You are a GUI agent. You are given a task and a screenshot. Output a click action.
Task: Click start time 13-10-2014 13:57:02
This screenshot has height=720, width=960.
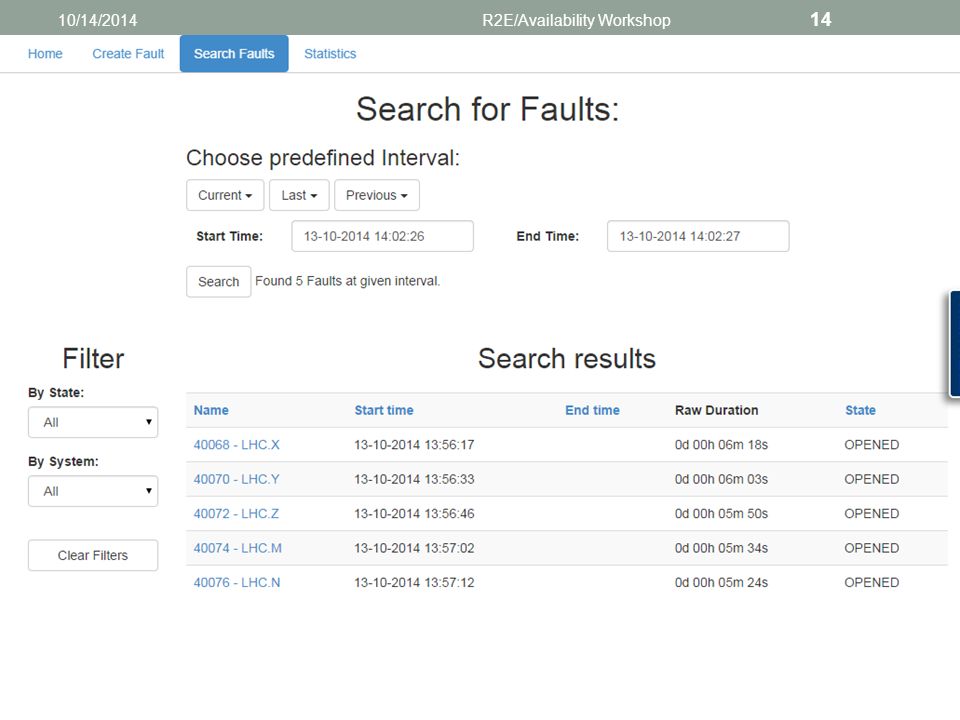[414, 548]
